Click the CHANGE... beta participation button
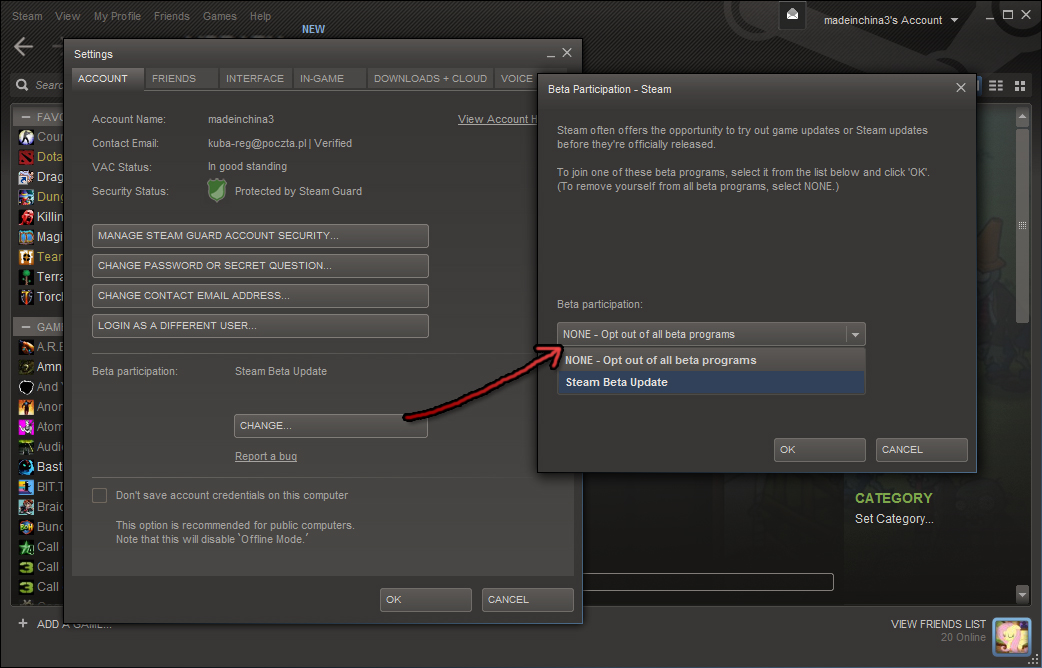 tap(331, 426)
